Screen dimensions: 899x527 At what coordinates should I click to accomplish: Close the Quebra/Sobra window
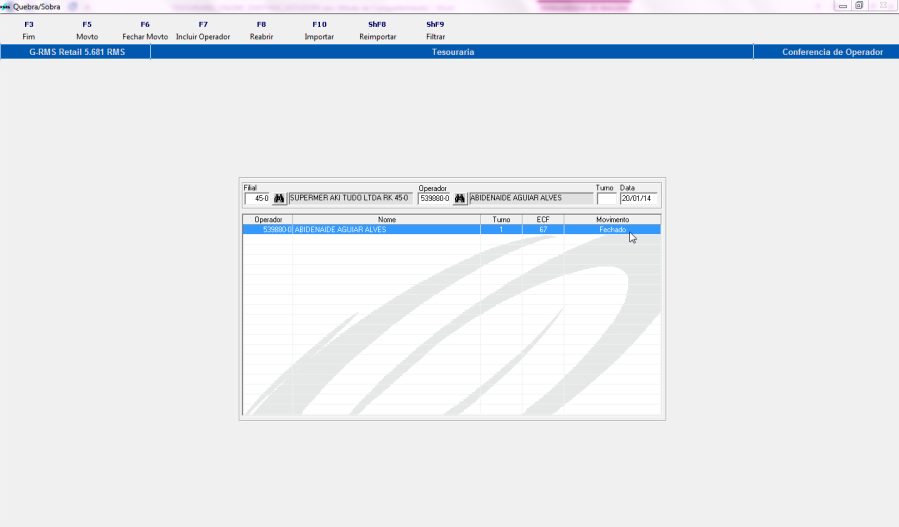click(x=884, y=6)
